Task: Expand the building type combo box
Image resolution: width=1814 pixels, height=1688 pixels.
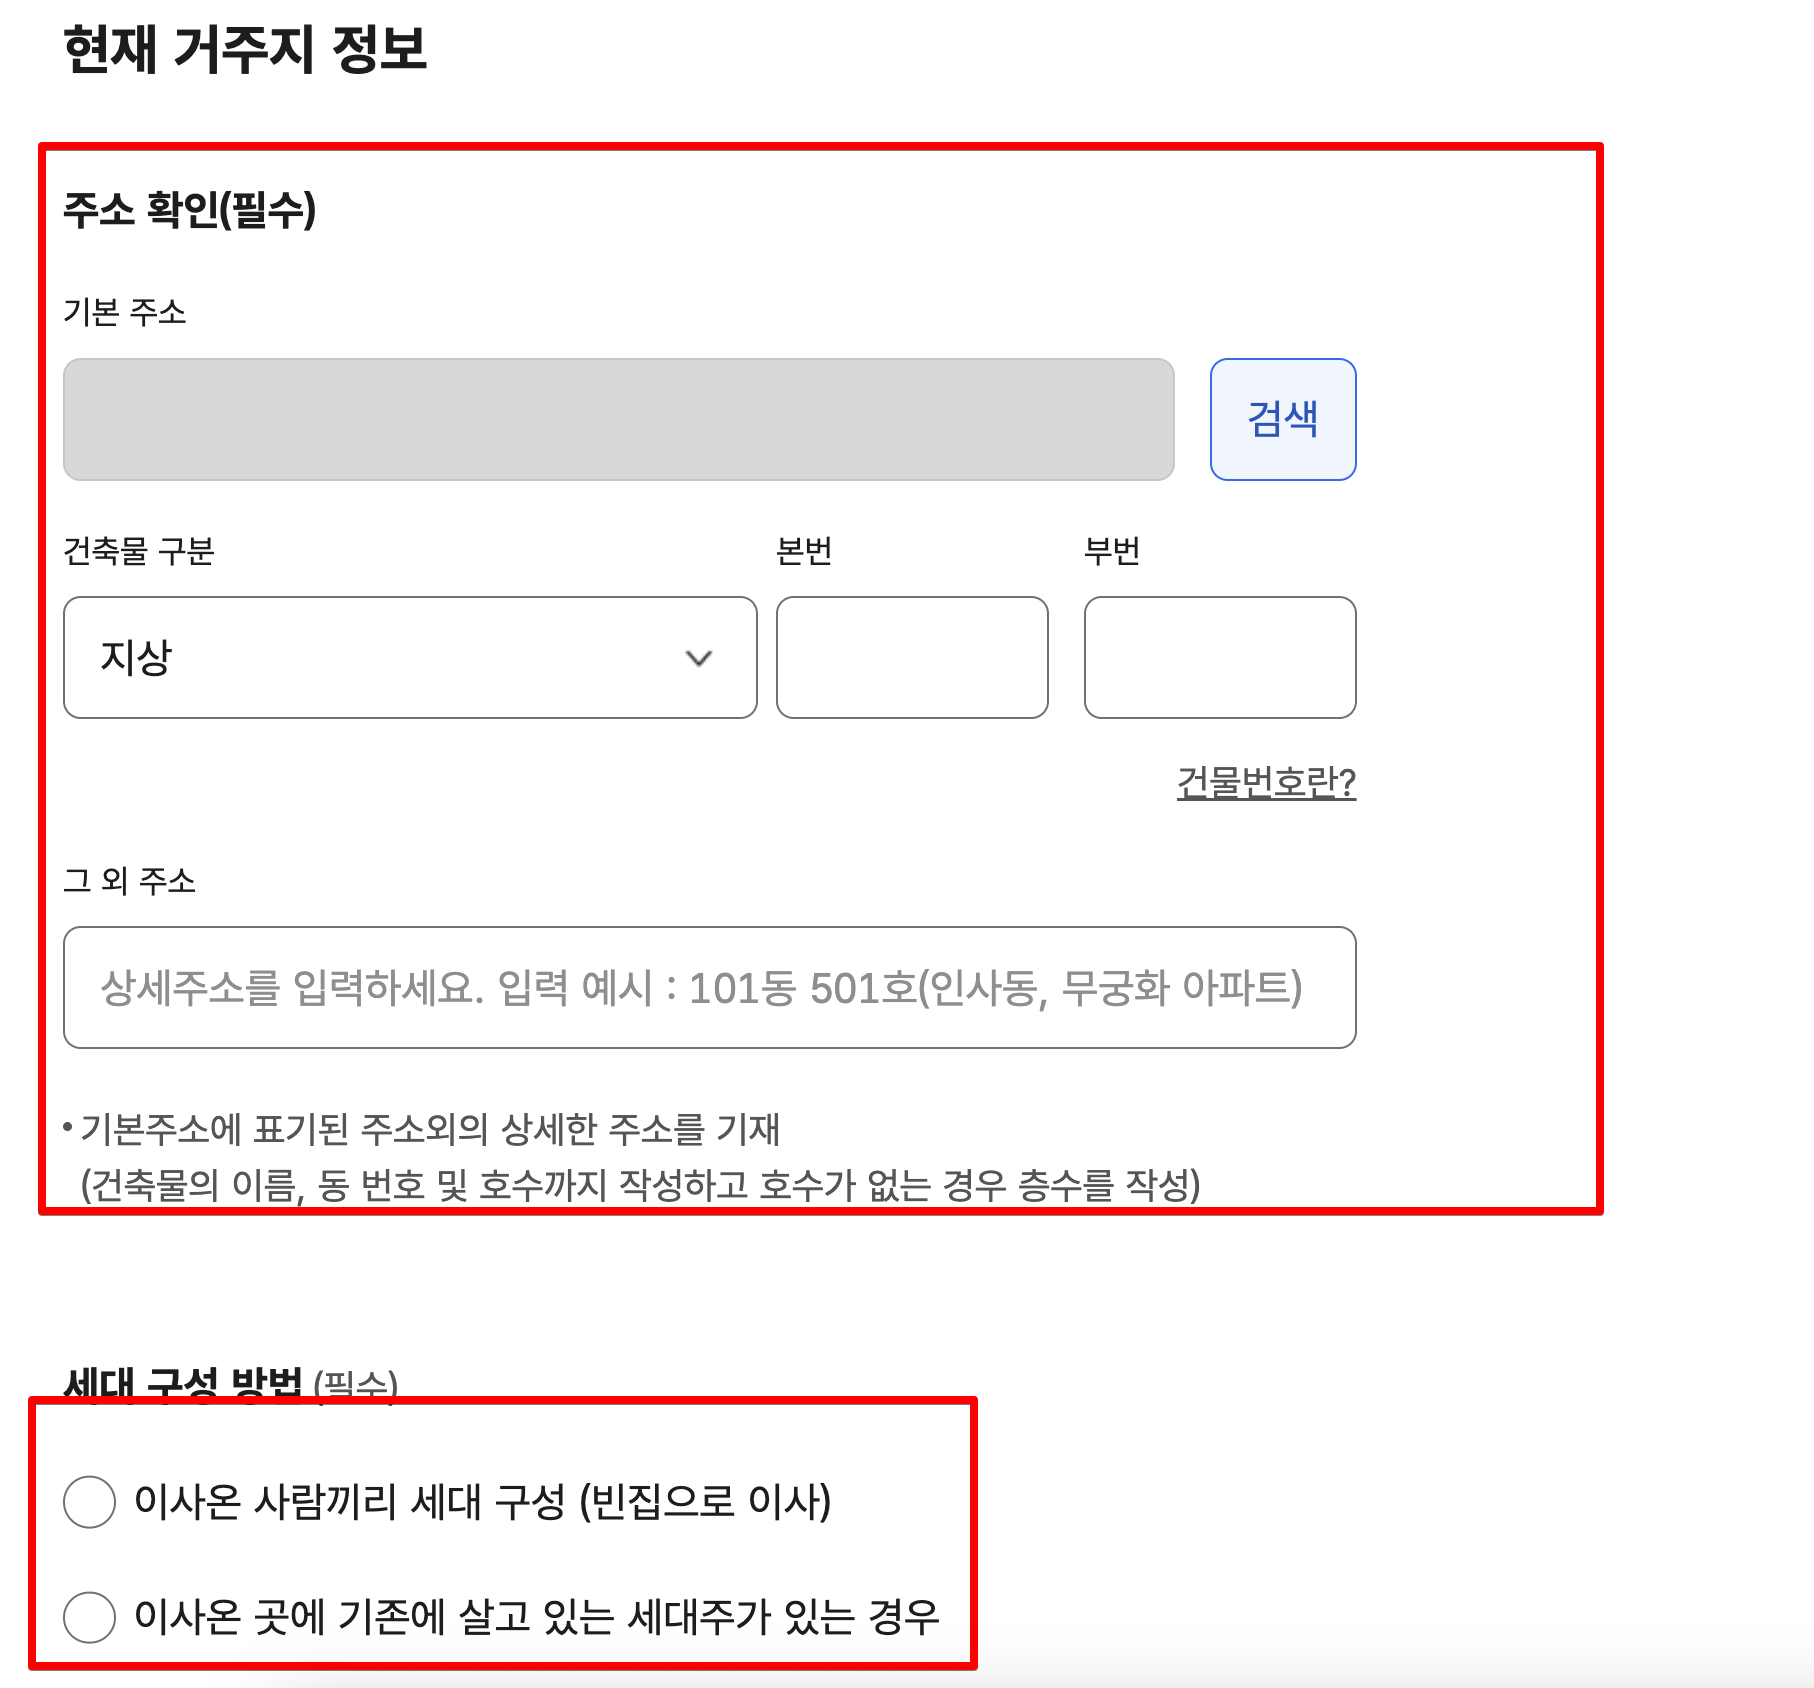Action: pos(410,656)
